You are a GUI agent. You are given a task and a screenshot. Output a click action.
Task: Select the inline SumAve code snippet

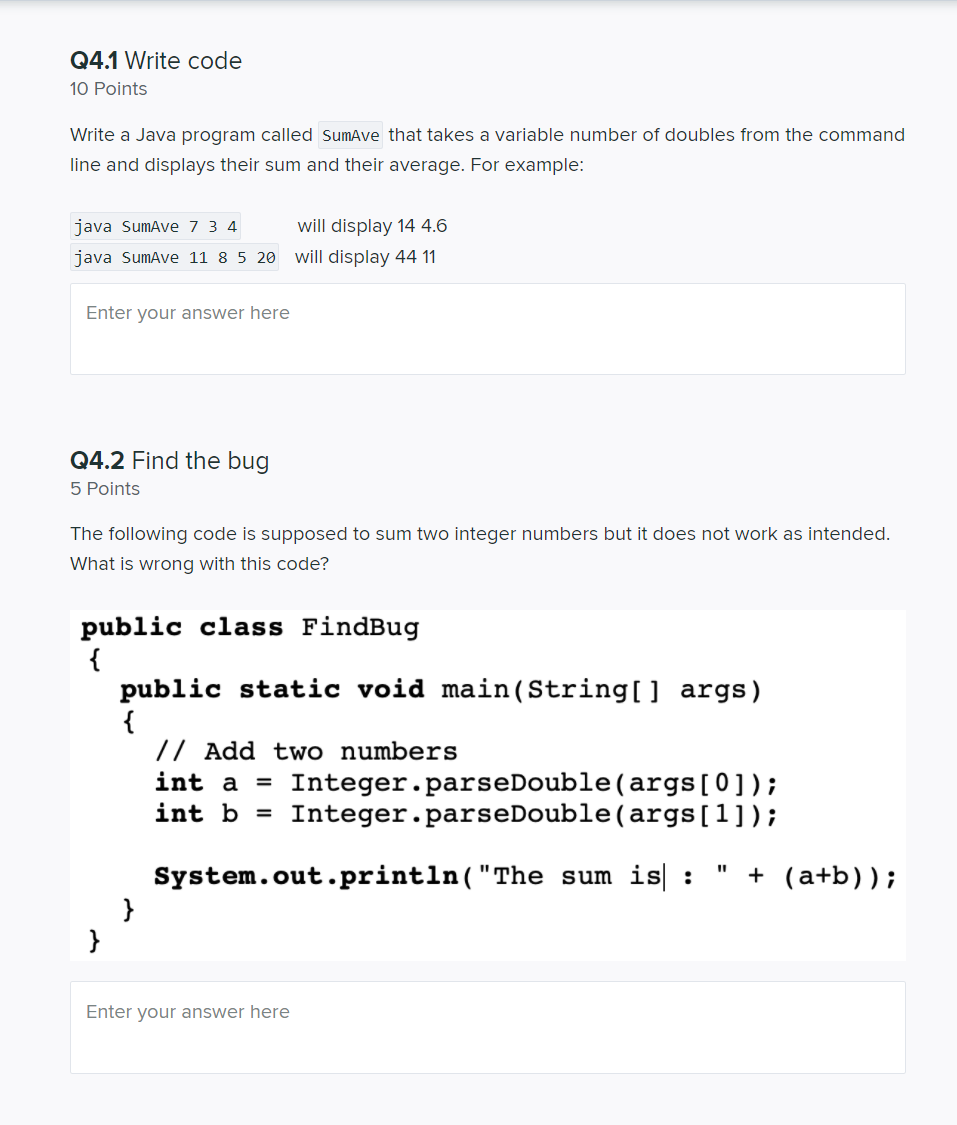tap(349, 135)
